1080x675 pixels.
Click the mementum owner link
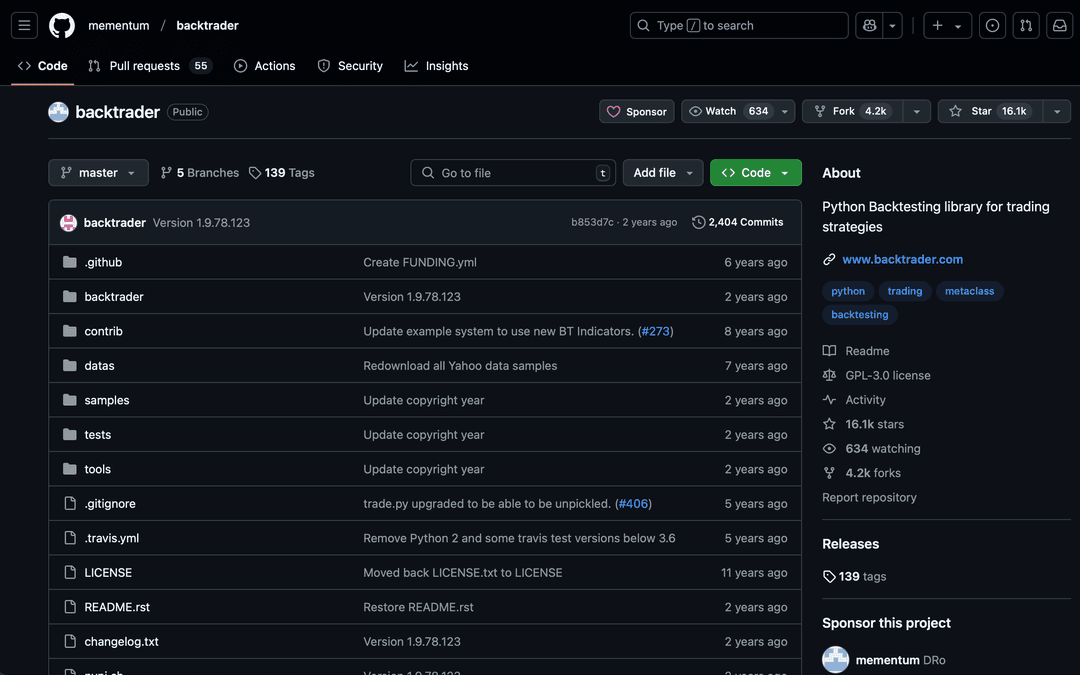click(118, 25)
